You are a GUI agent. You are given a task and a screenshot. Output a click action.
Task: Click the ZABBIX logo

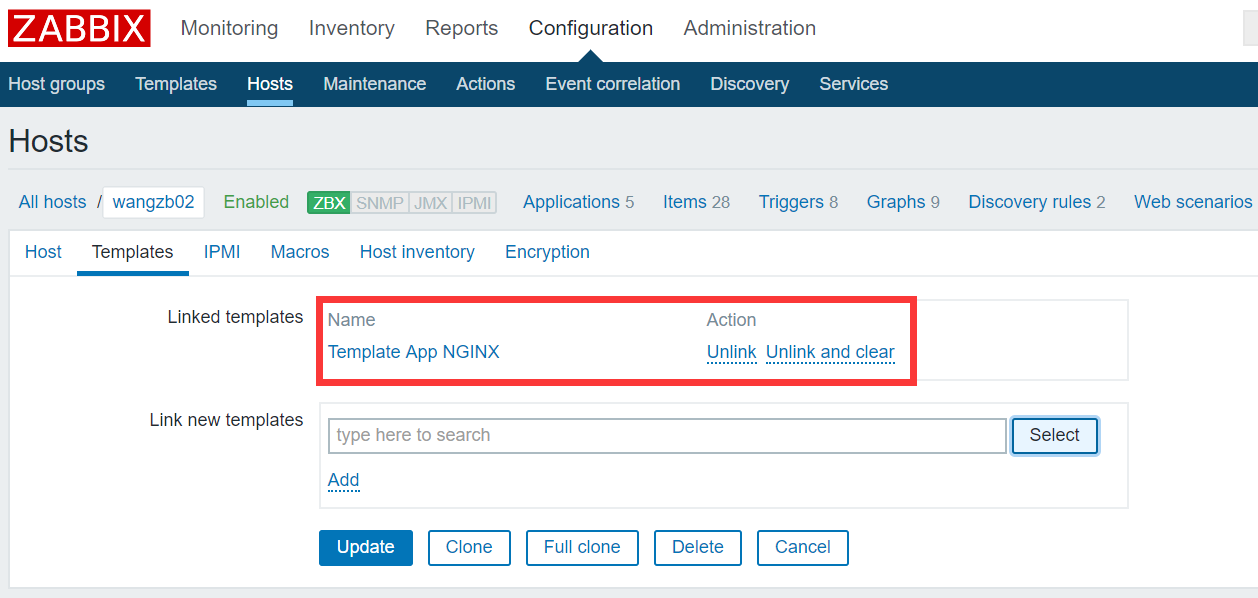(x=79, y=28)
